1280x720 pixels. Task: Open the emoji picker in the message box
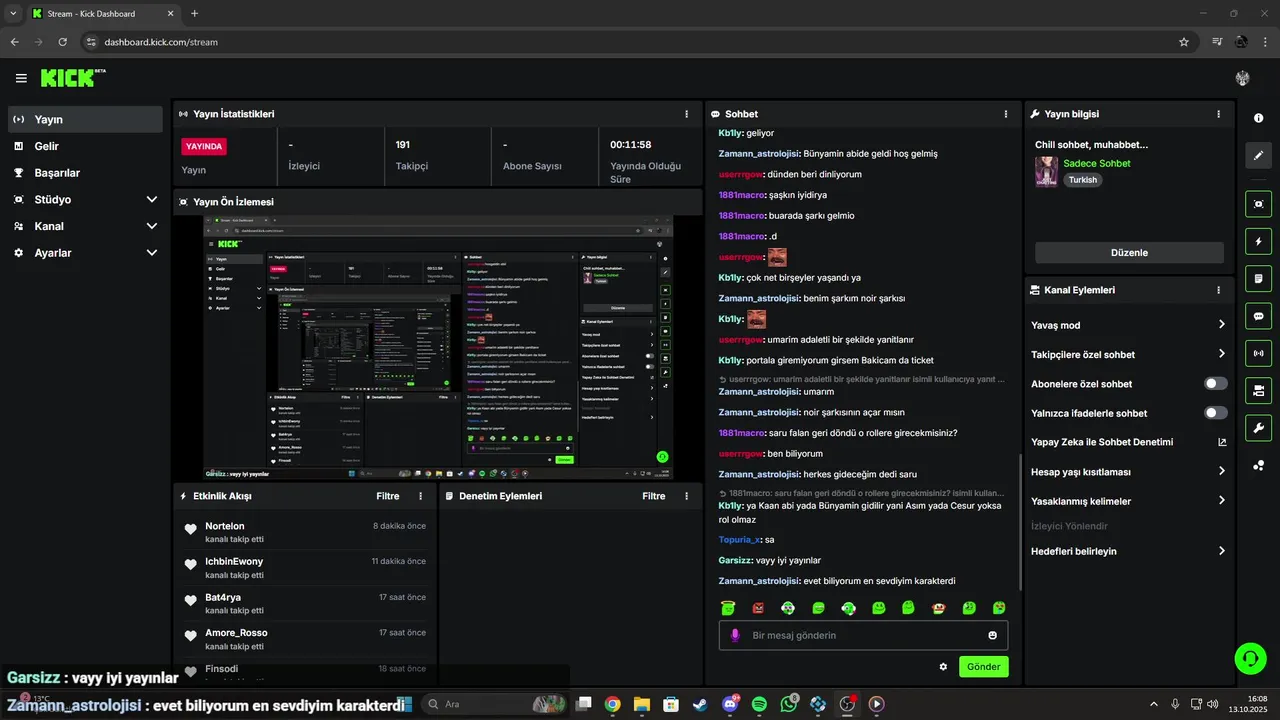click(x=992, y=635)
